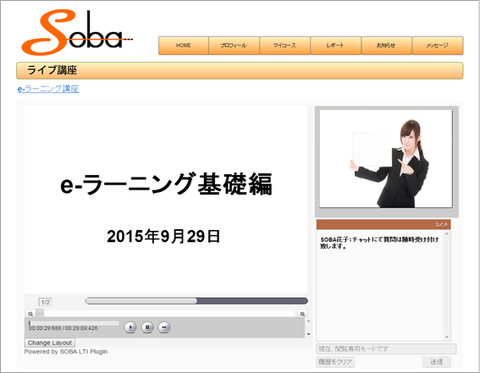Click the 送信 send button
Screen dimensions: 480x373
coord(436,362)
